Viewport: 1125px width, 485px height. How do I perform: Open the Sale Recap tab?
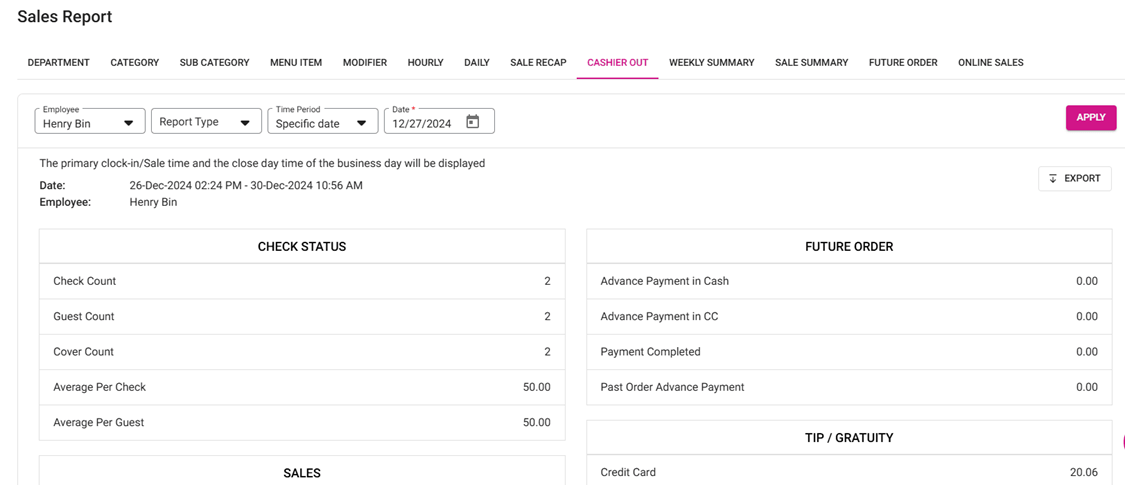[x=538, y=63]
